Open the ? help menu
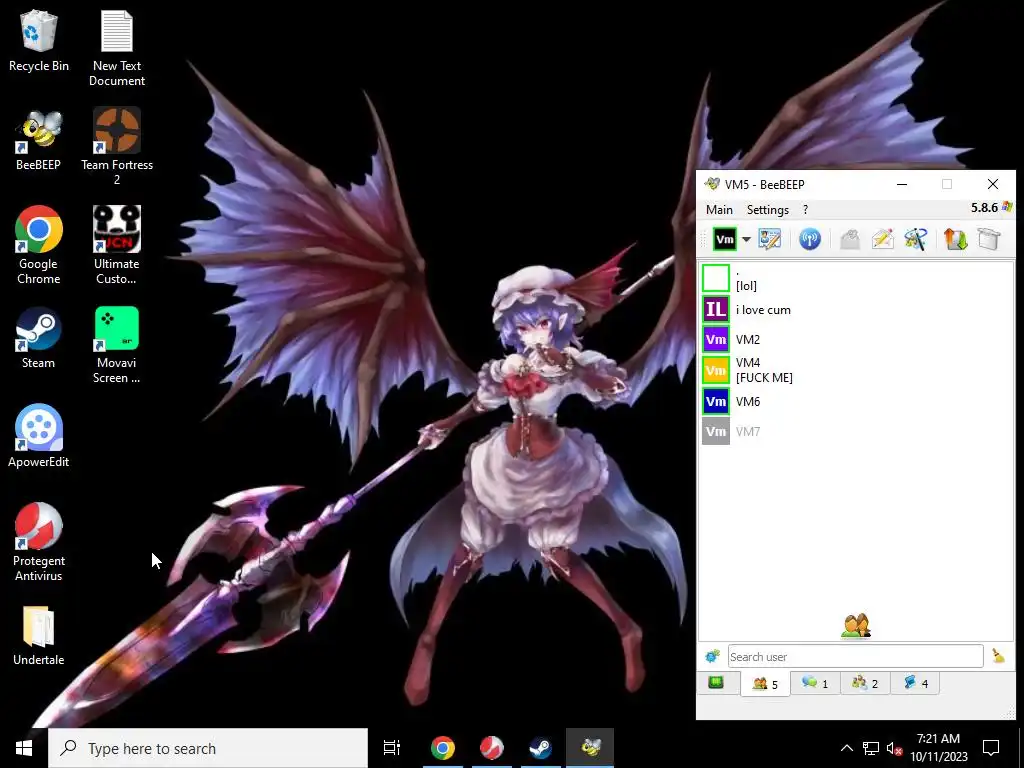Screen dimensions: 1024x768 pyautogui.click(x=805, y=210)
